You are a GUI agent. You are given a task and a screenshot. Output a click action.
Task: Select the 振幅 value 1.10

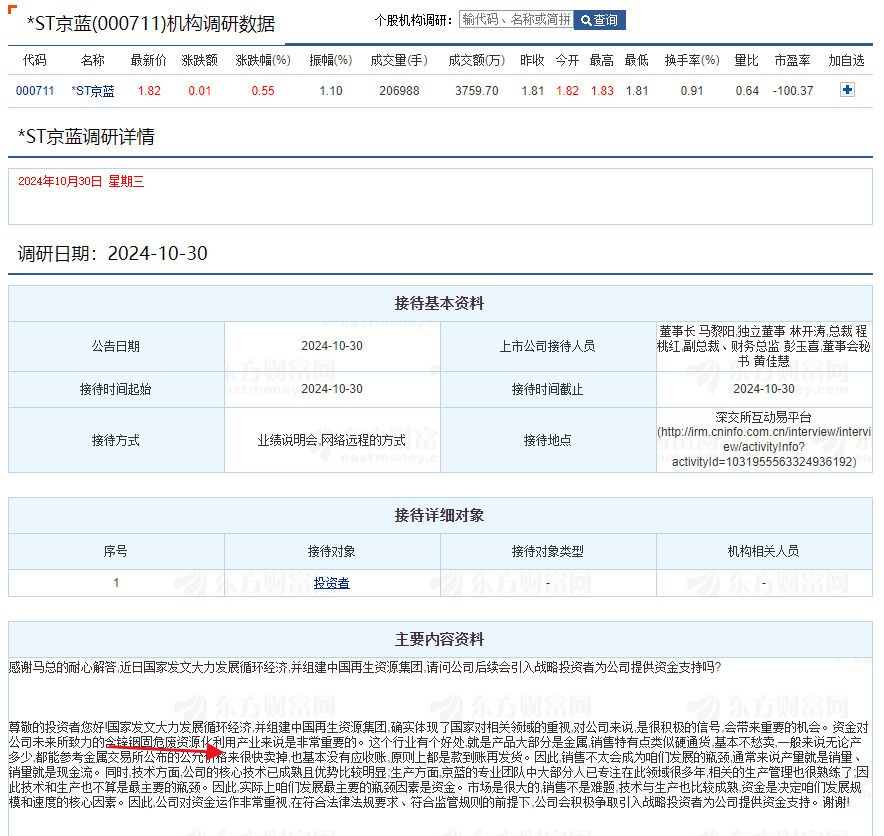(331, 91)
